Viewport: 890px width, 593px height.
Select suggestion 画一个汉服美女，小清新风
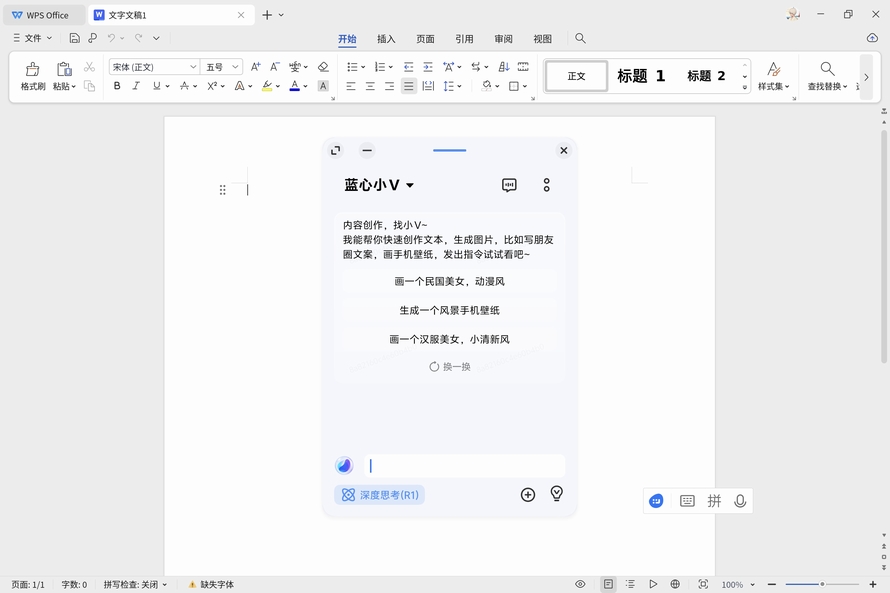(450, 339)
